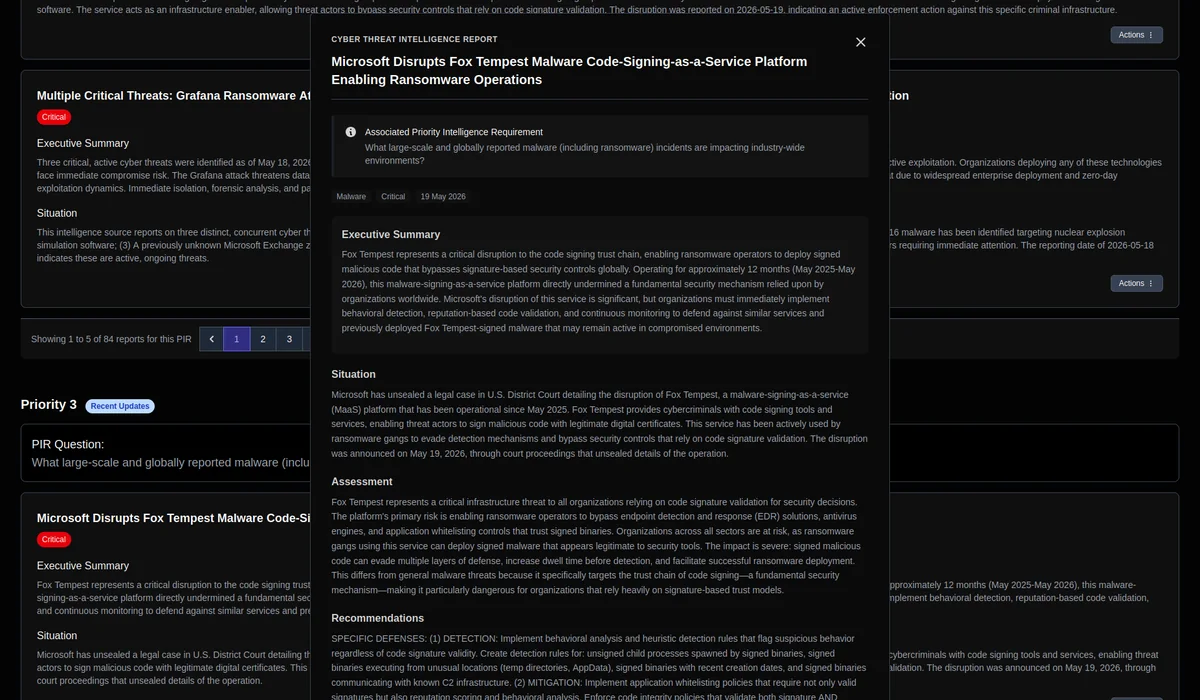Close the Fox Tempest report dialog
Image resolution: width=1200 pixels, height=700 pixels.
(x=860, y=42)
